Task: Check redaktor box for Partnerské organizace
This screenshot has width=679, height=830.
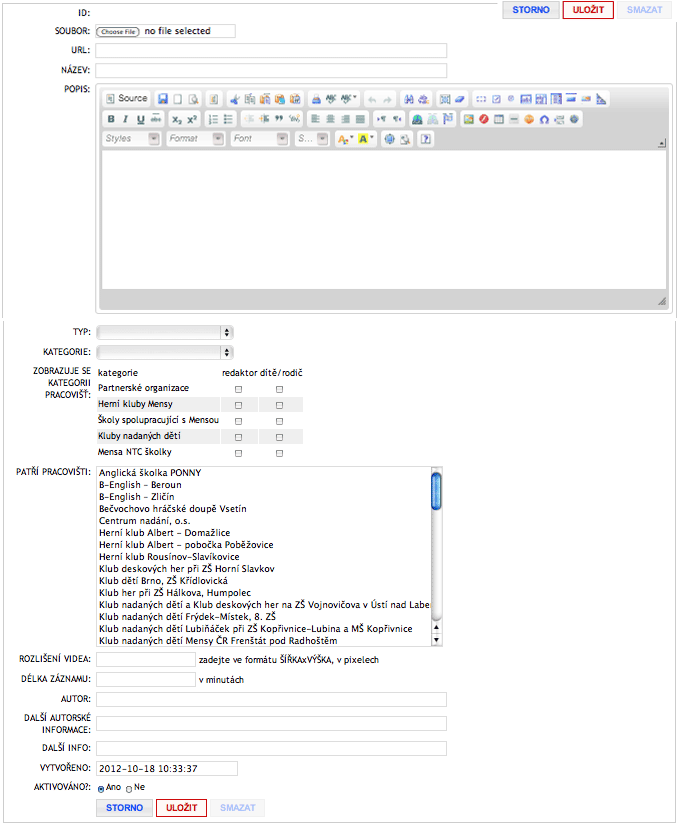Action: click(238, 388)
